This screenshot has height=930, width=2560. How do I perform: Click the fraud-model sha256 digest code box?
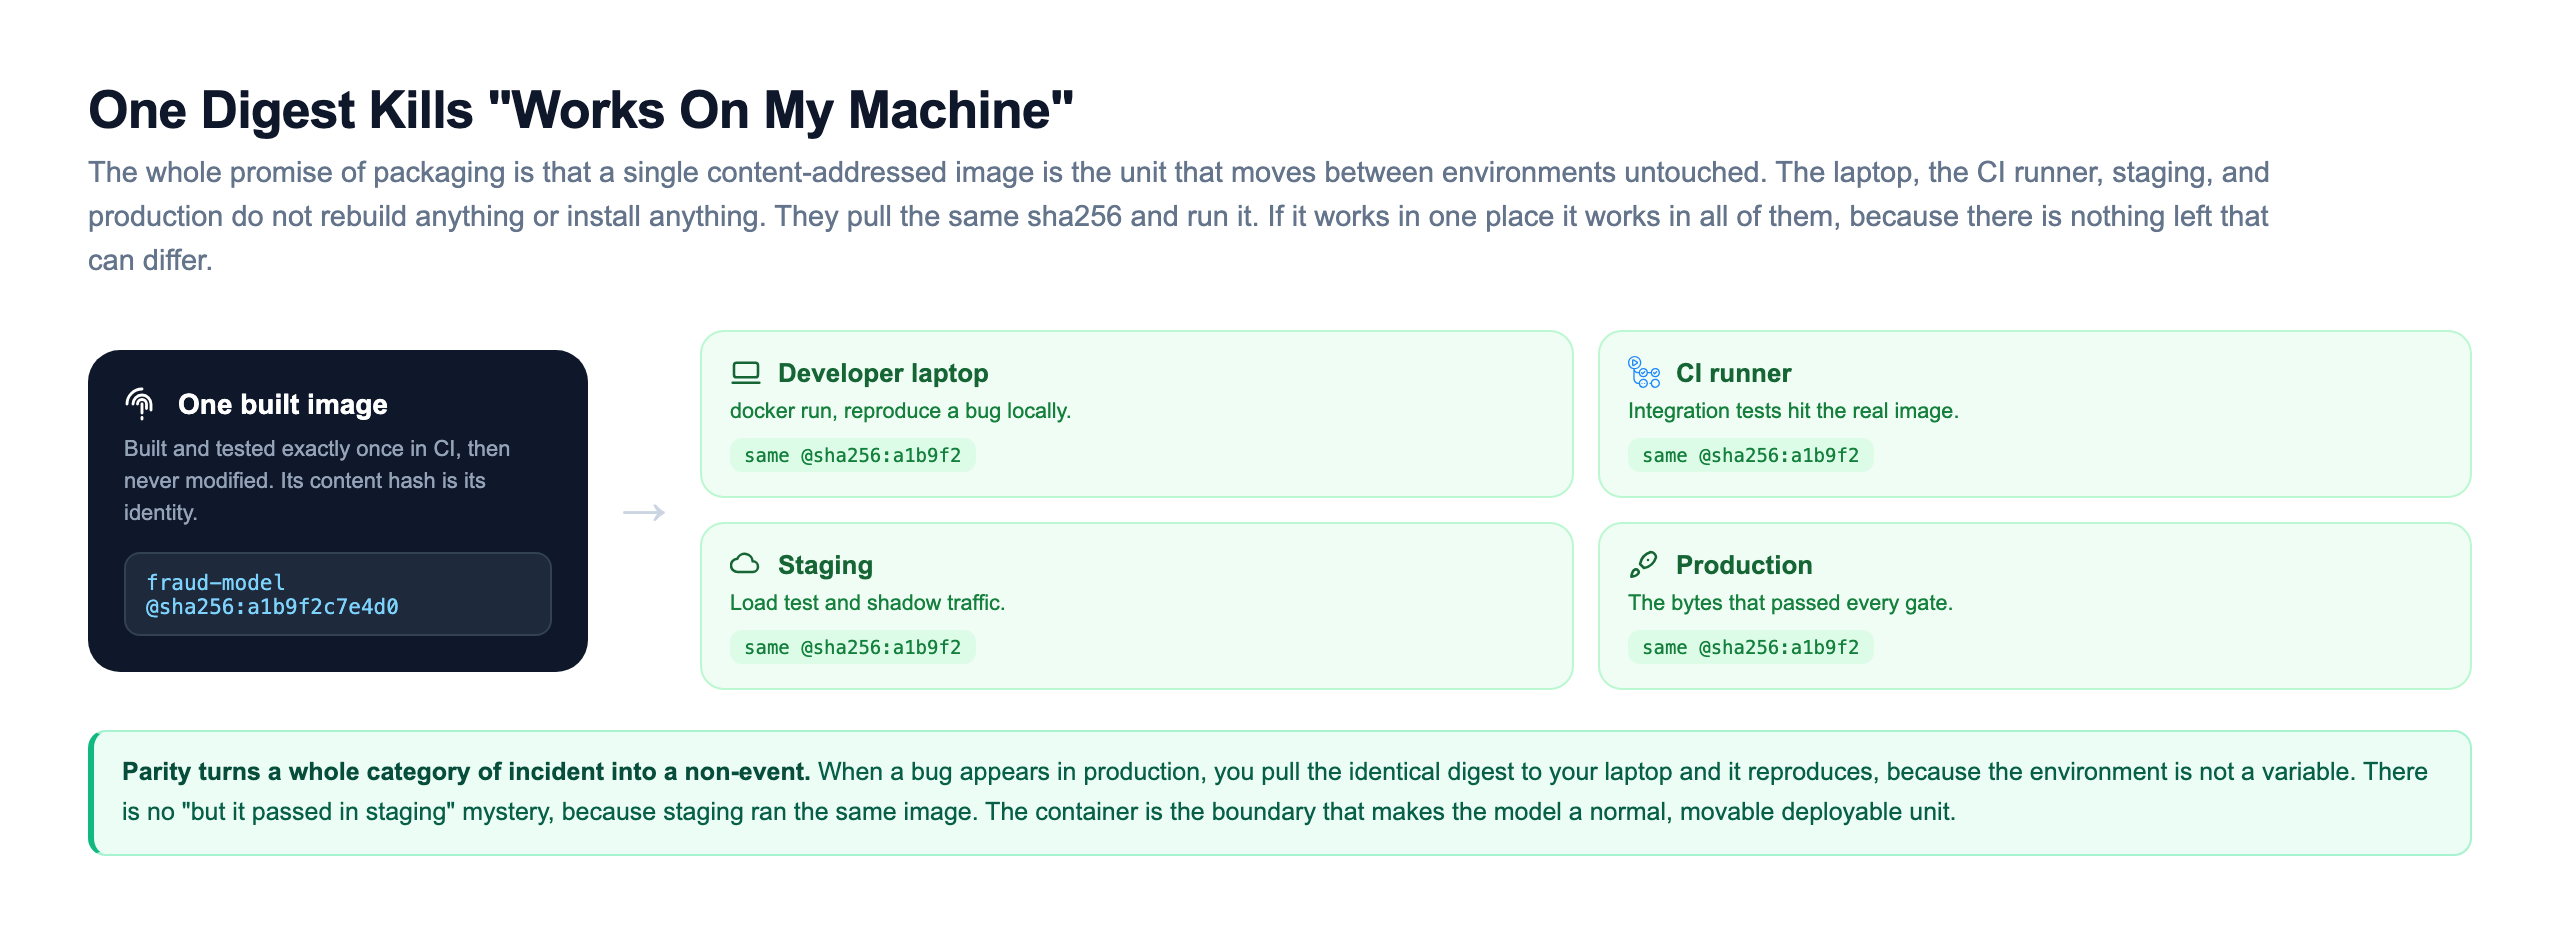(x=338, y=594)
